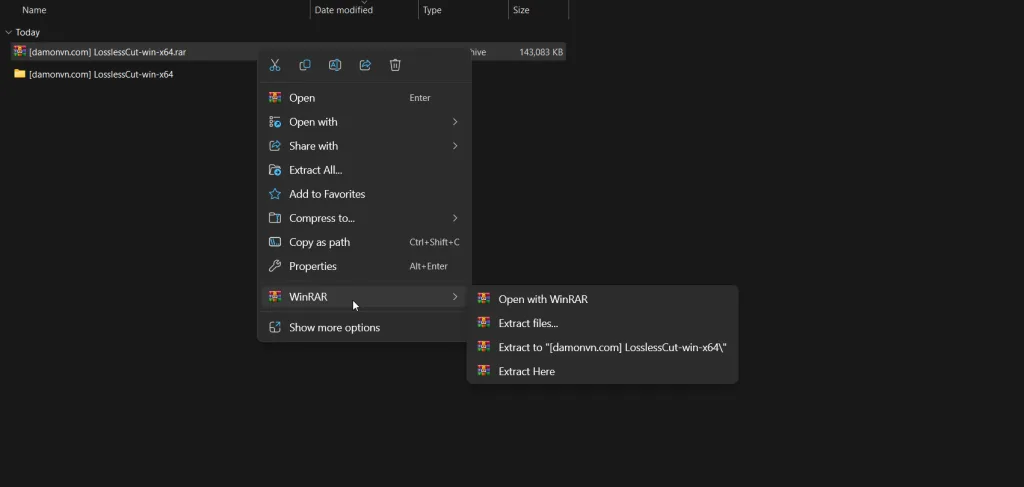Select the [damonvn.com] LosslessCut-win-x64 folder

pyautogui.click(x=101, y=74)
